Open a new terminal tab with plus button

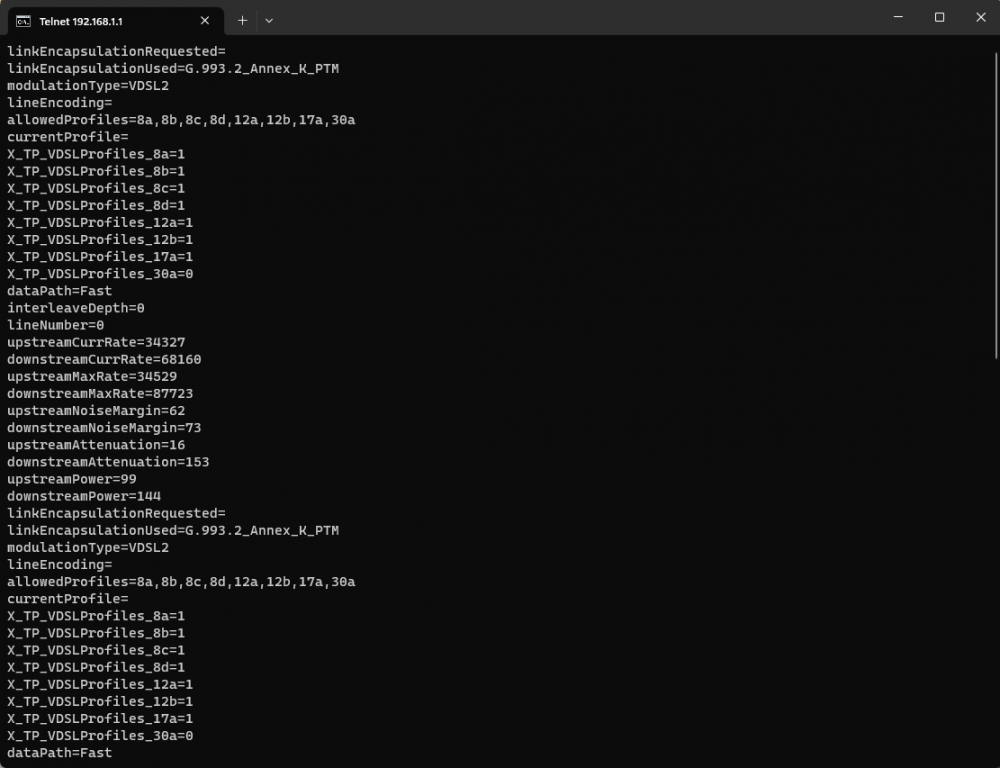[x=242, y=20]
